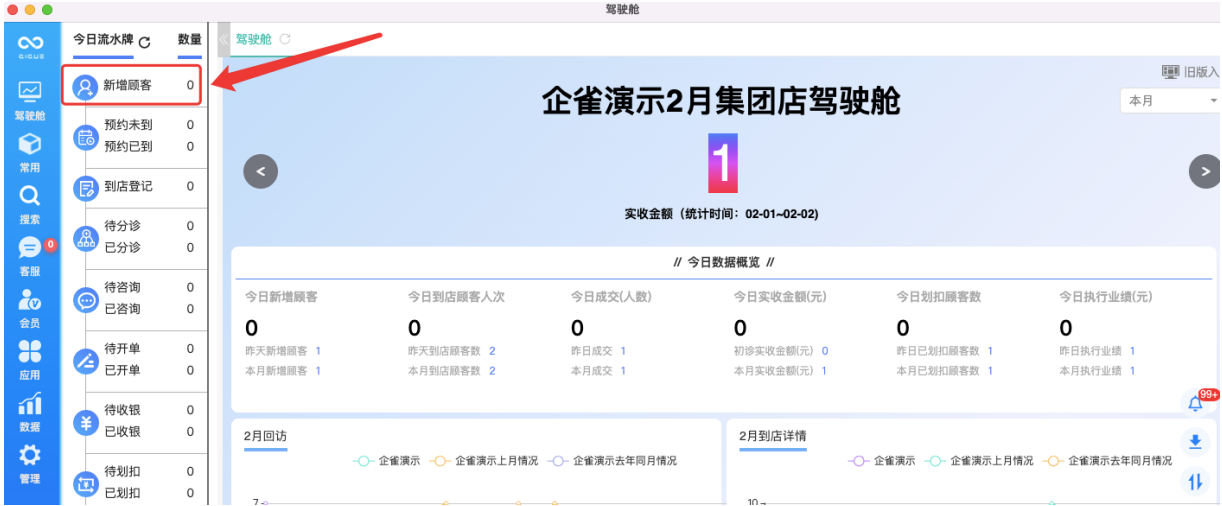Click the 开单 pencil icon
Screen dimensions: 1222x506
[x=86, y=361]
